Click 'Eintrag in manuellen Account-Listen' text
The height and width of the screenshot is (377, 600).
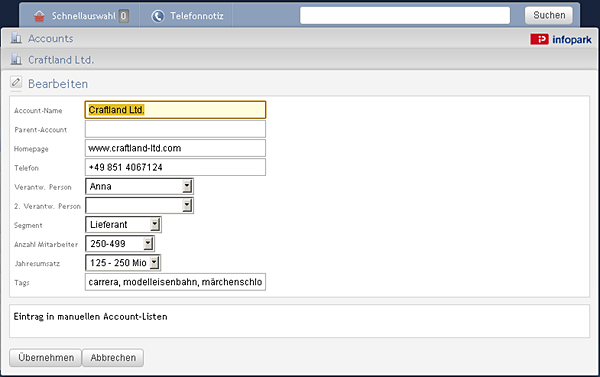[90, 317]
